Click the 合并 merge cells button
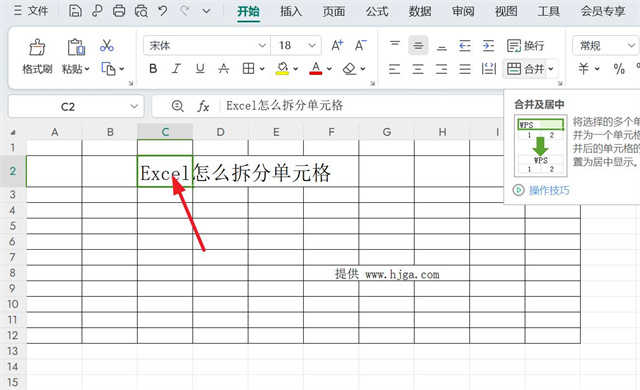Image resolution: width=640 pixels, height=390 pixels. coord(525,69)
